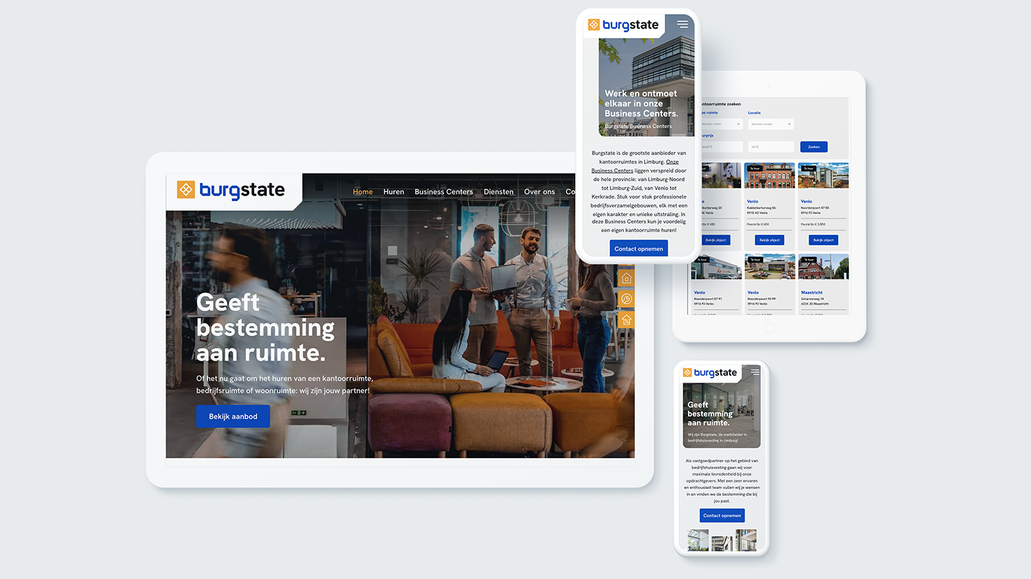Open the hamburger menu on the phone mockup

(x=682, y=24)
